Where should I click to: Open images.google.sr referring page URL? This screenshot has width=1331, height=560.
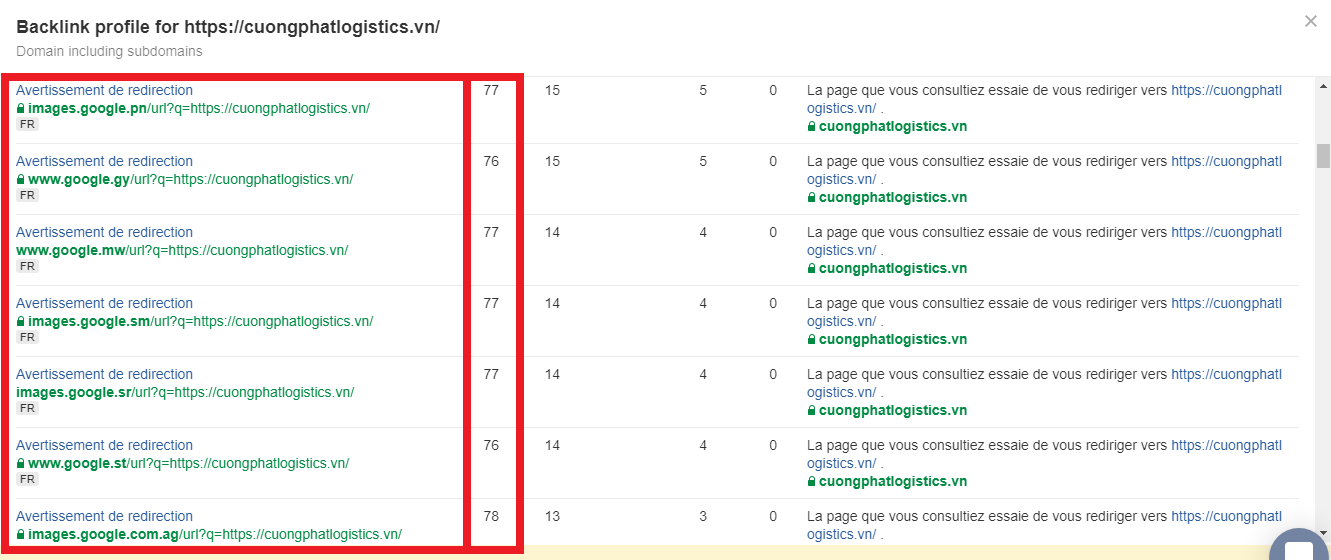pos(185,392)
